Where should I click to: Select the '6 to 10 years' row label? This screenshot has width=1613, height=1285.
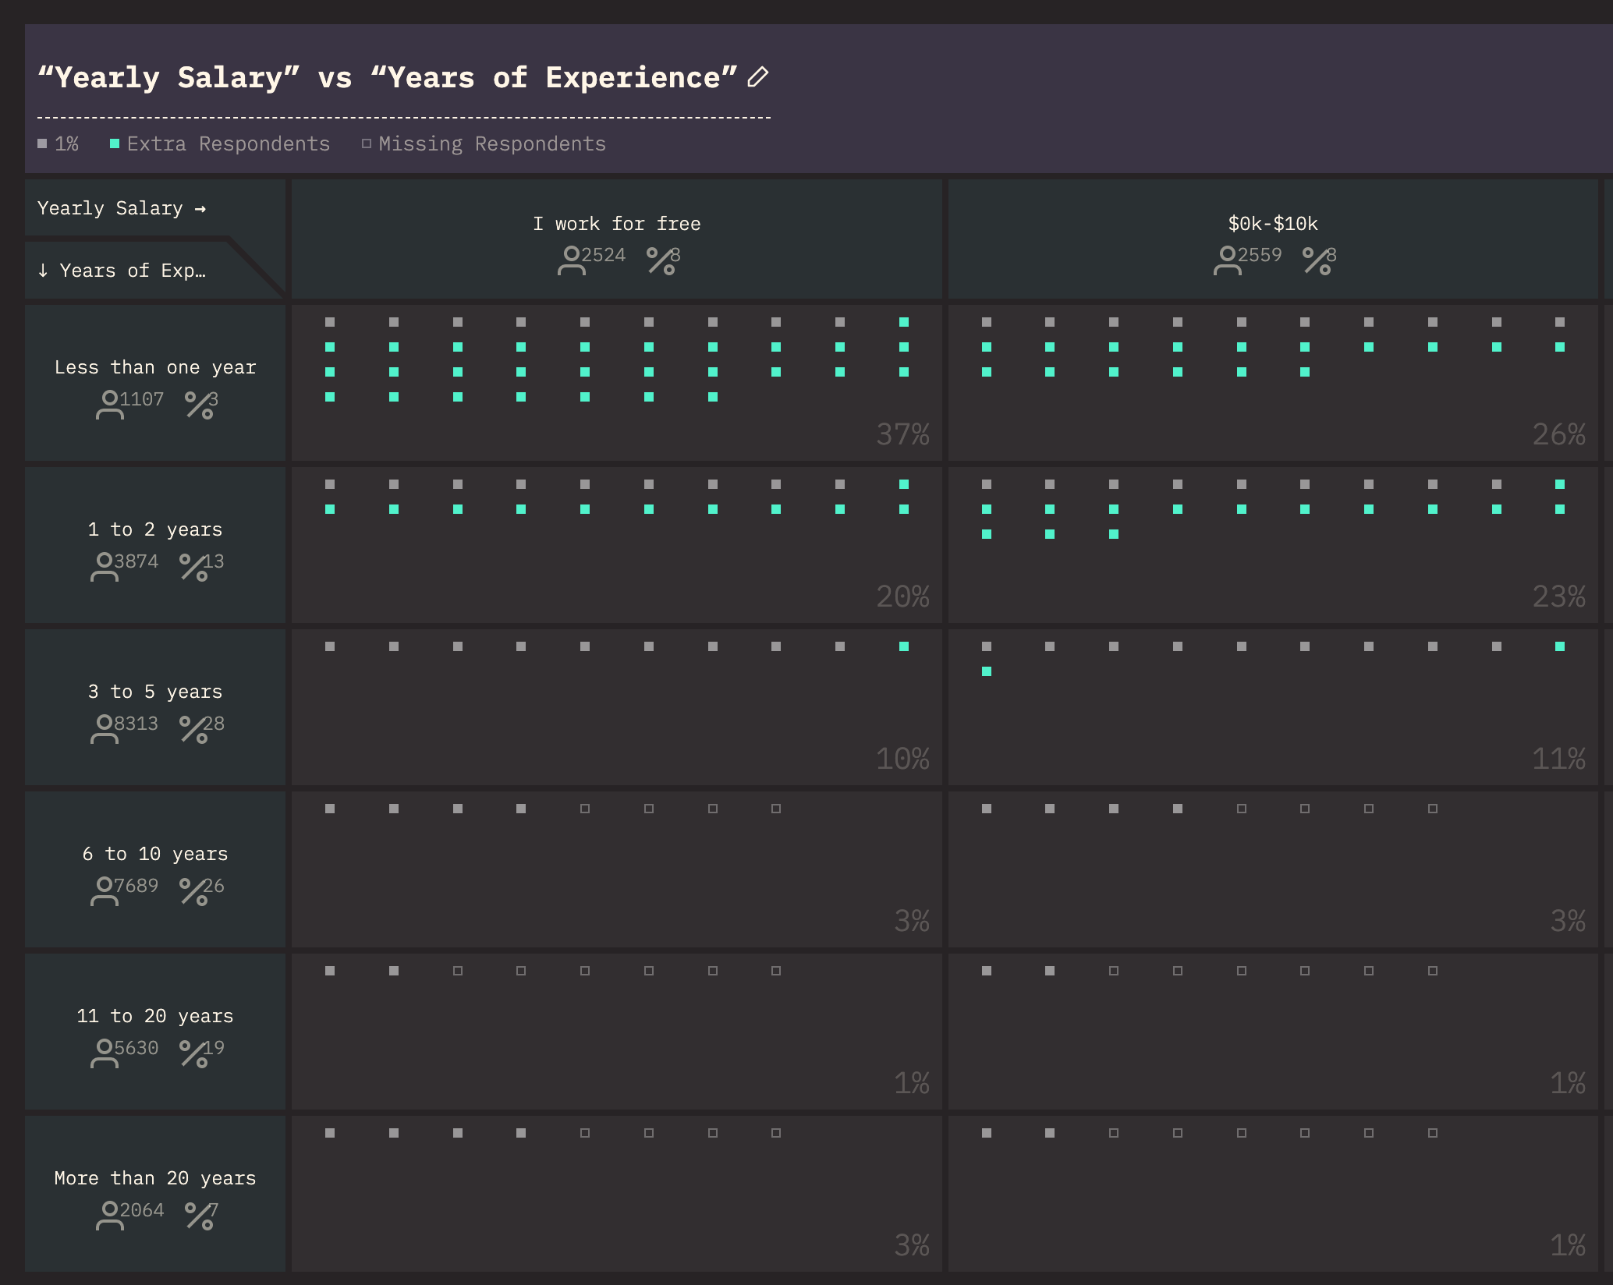(155, 854)
